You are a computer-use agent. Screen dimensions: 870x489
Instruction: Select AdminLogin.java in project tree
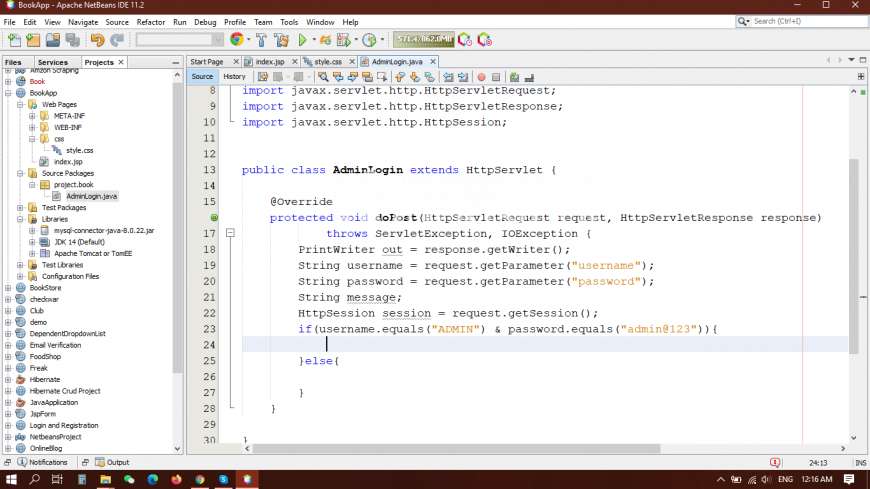click(x=92, y=196)
